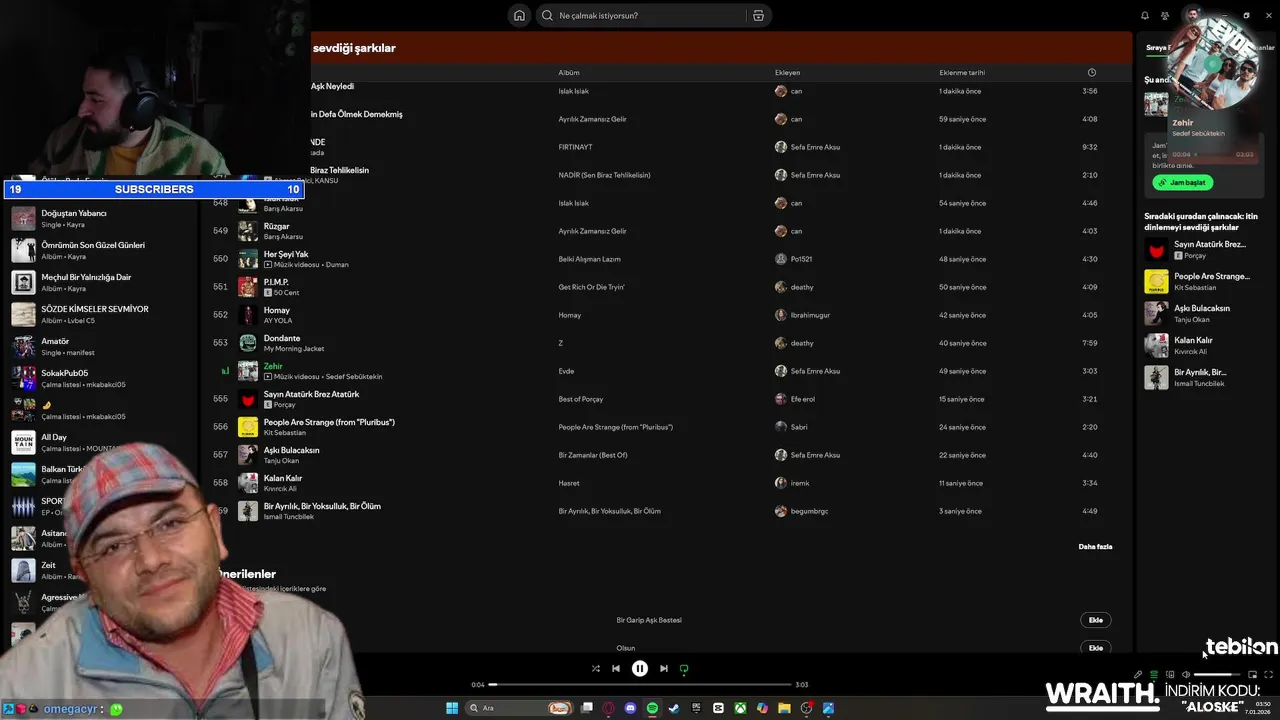Open the Browse icon beside search
Screen dimensions: 1280x720
pyautogui.click(x=758, y=15)
